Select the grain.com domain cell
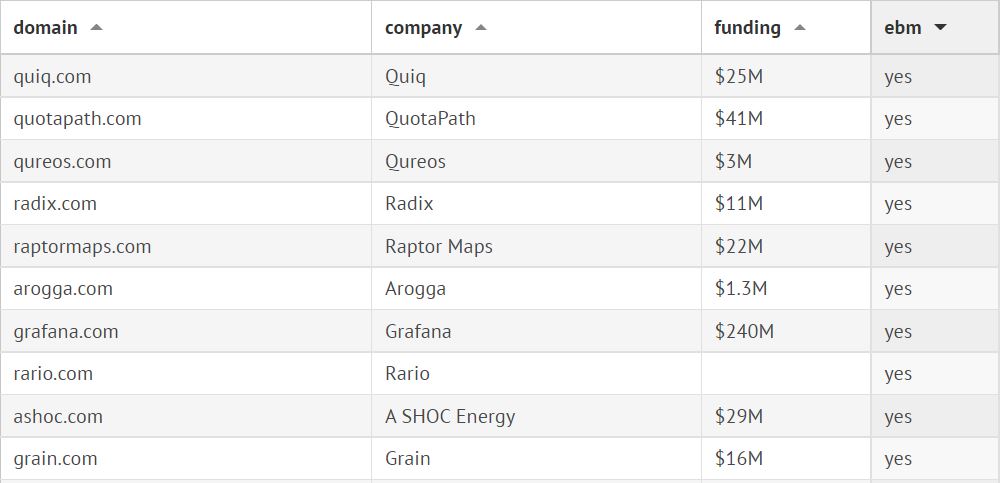Screen dimensions: 1001x483 [56, 459]
